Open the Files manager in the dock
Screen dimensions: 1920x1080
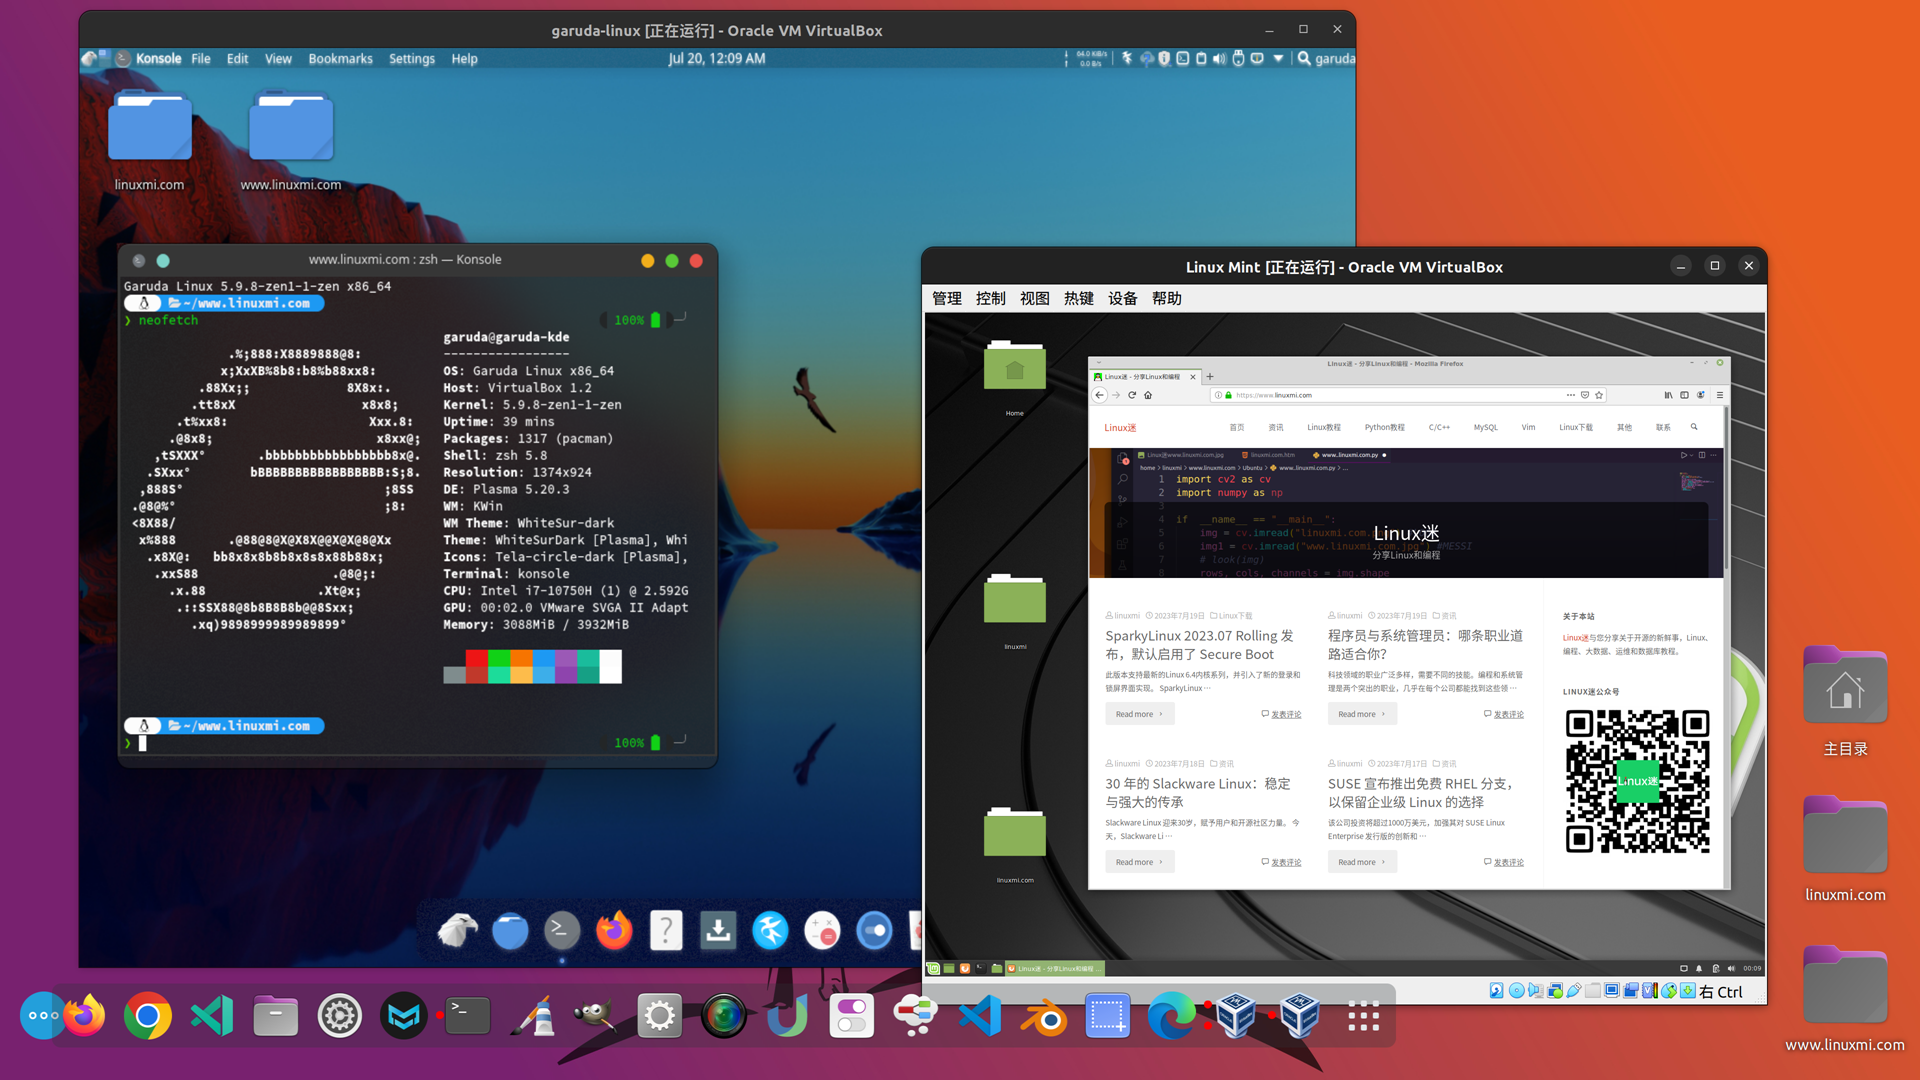[x=275, y=1017]
